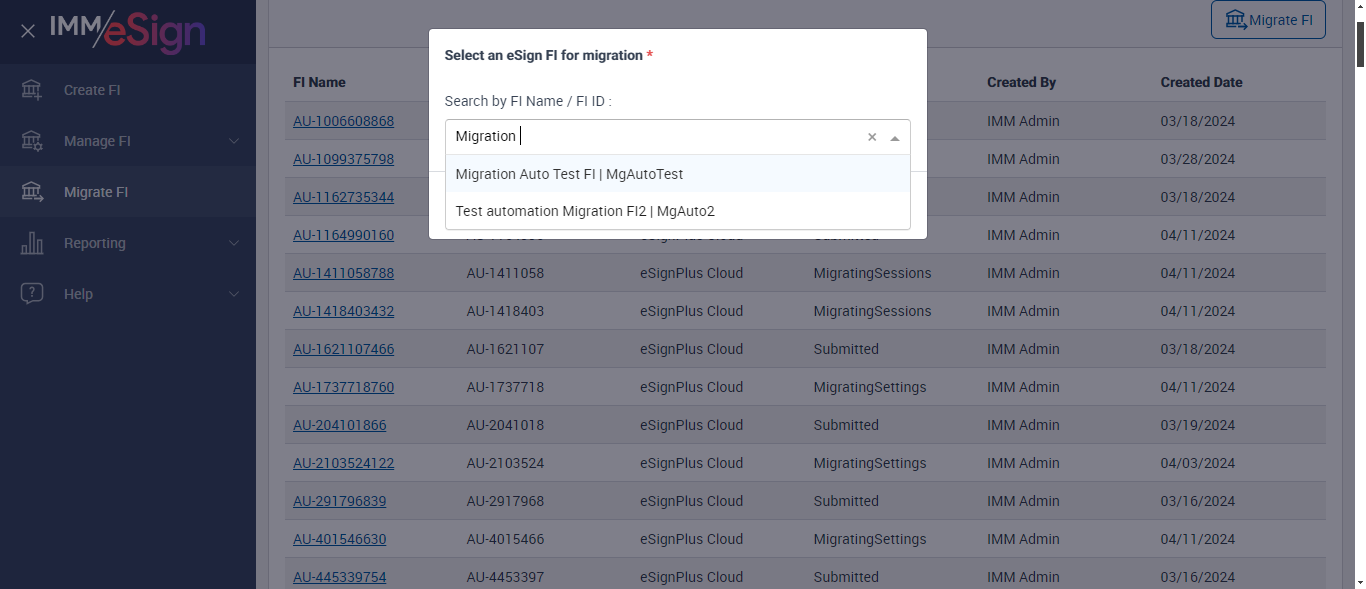Expand the Help submenu chevron
The width and height of the screenshot is (1366, 589).
(x=234, y=294)
